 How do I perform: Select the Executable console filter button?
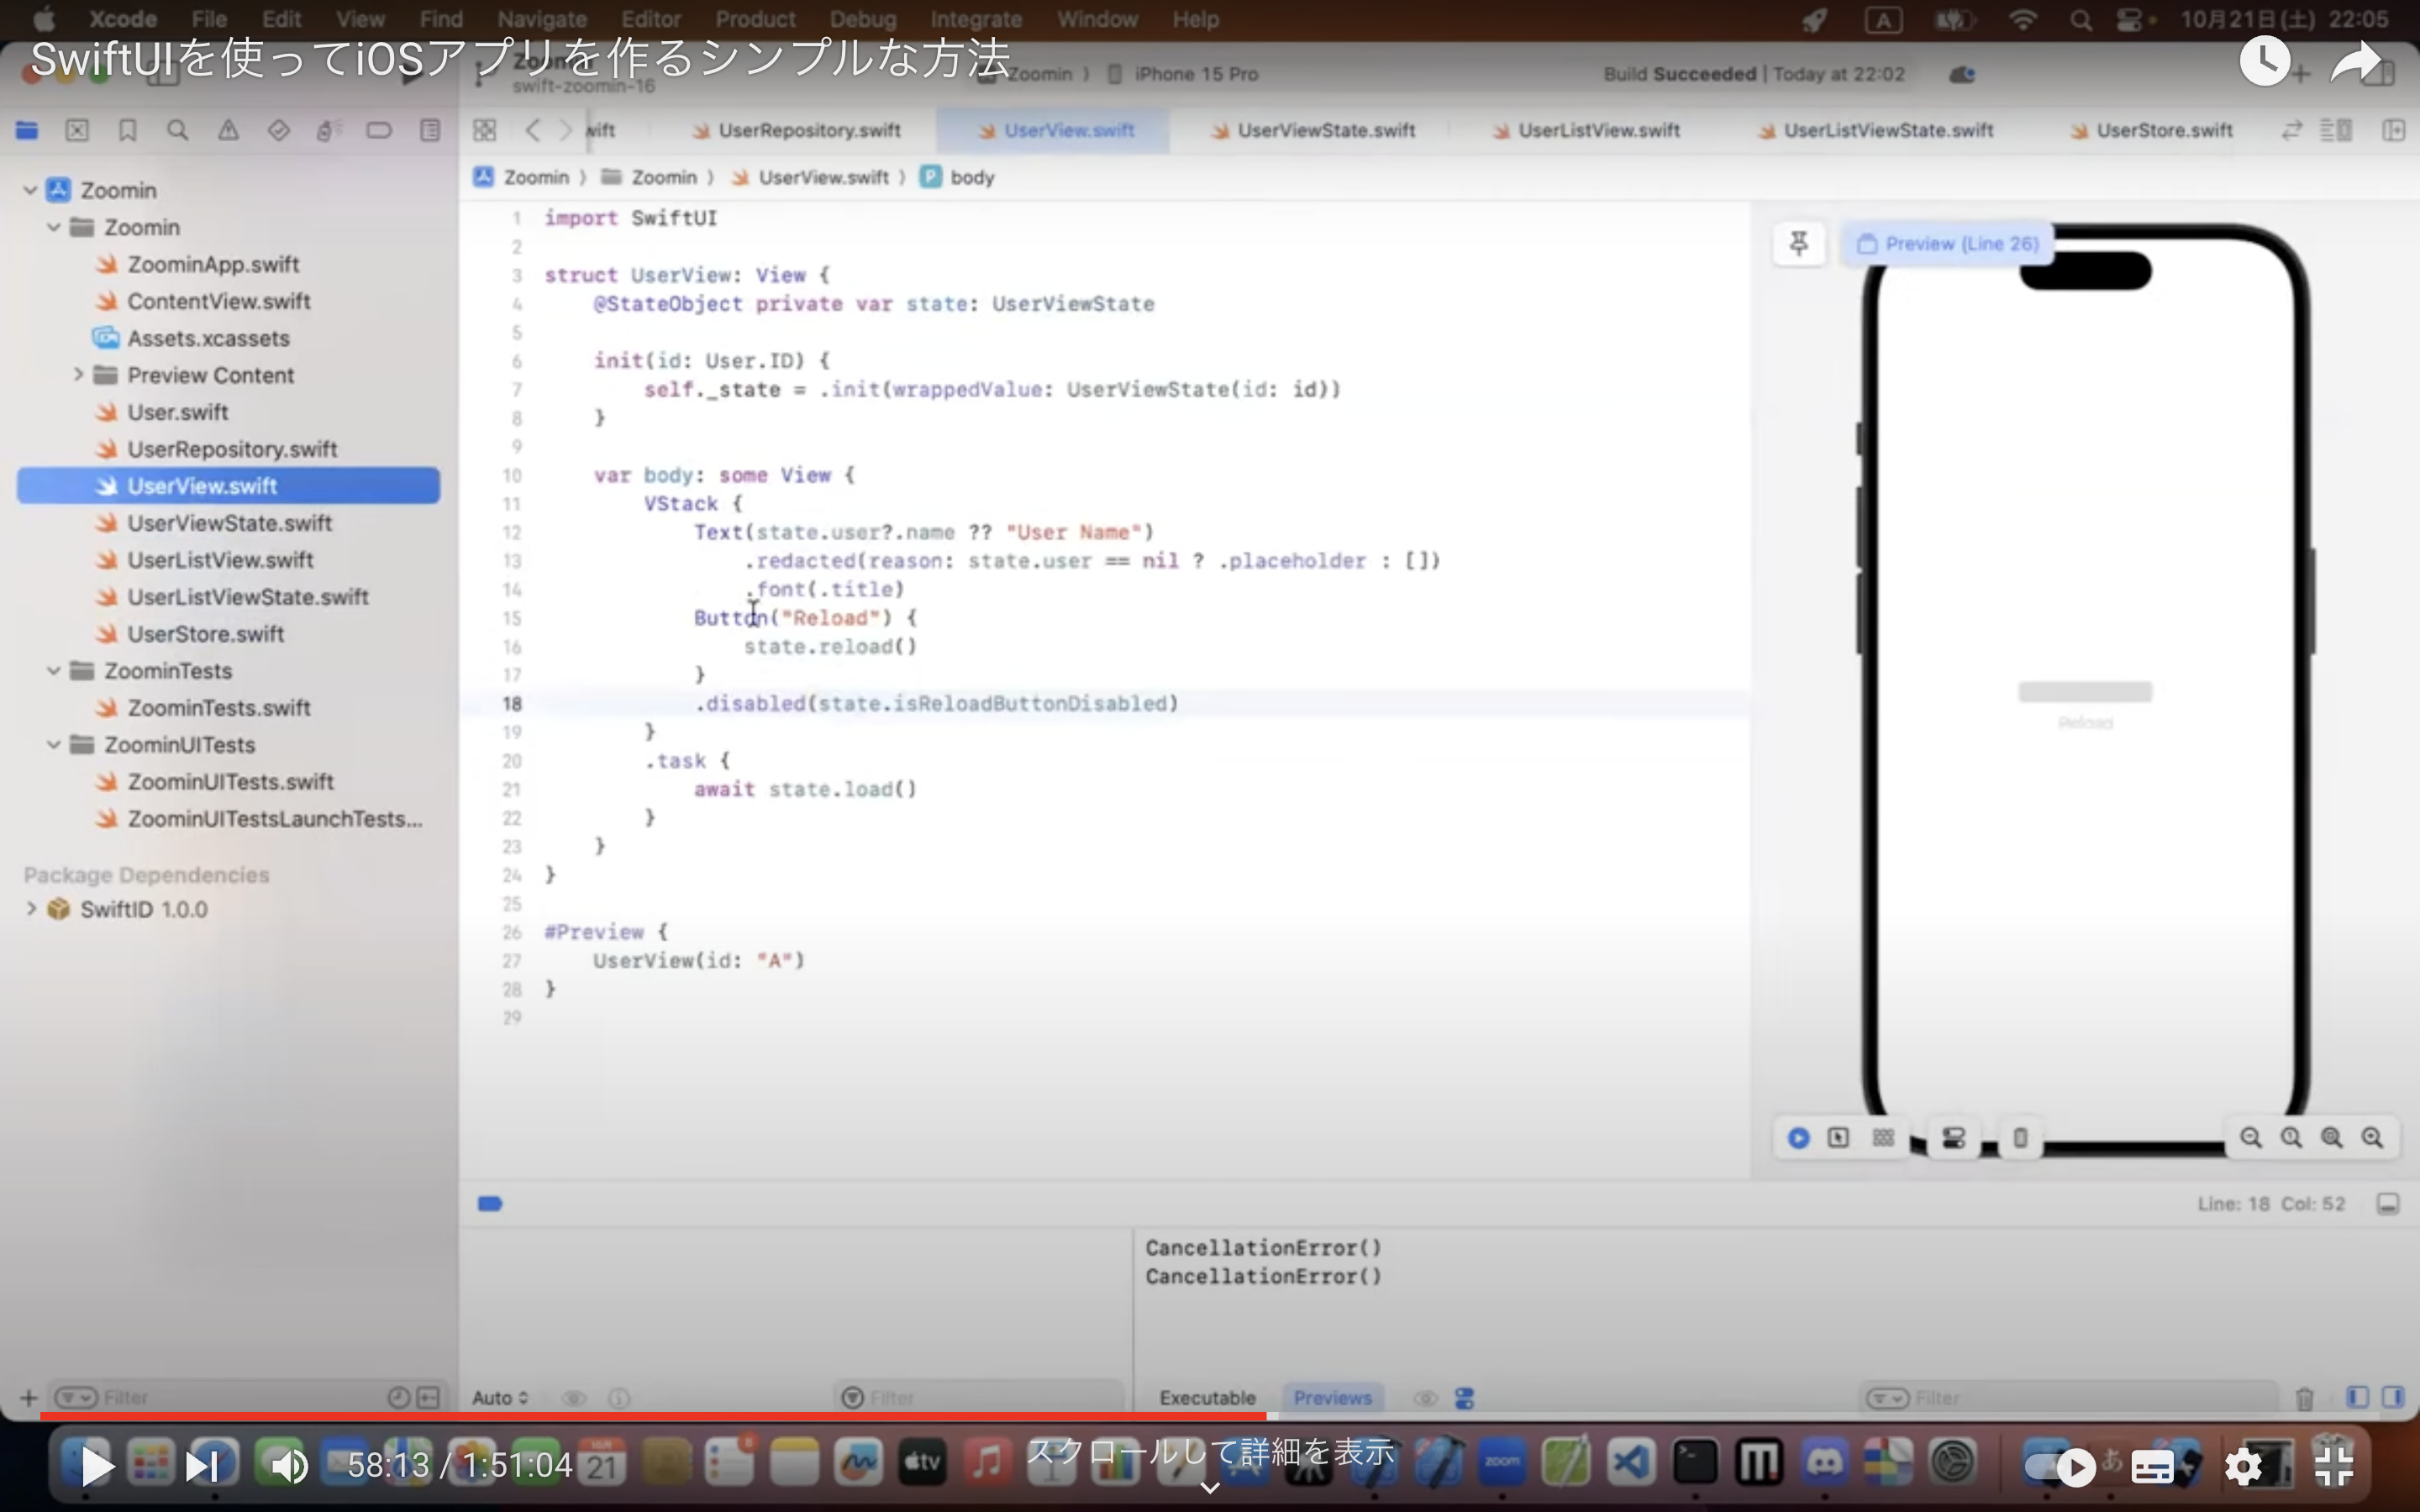pos(1206,1398)
